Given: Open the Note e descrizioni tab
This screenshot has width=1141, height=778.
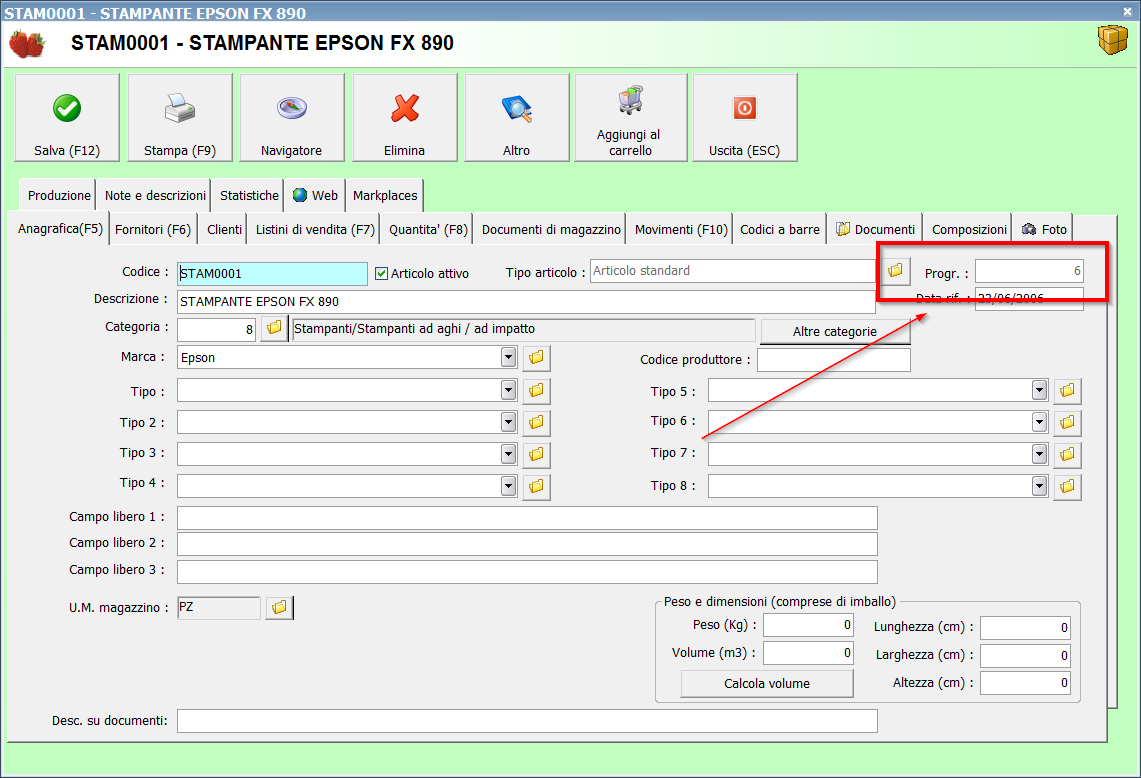Looking at the screenshot, I should pos(154,195).
